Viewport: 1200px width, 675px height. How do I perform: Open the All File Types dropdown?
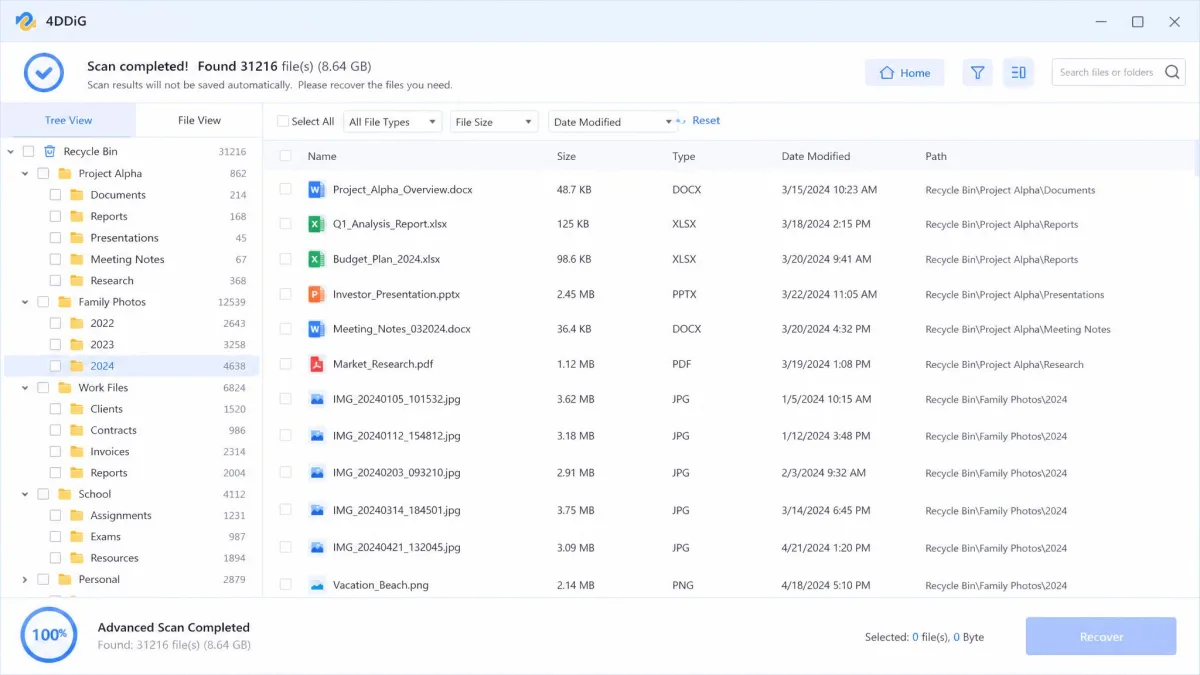[x=393, y=122]
